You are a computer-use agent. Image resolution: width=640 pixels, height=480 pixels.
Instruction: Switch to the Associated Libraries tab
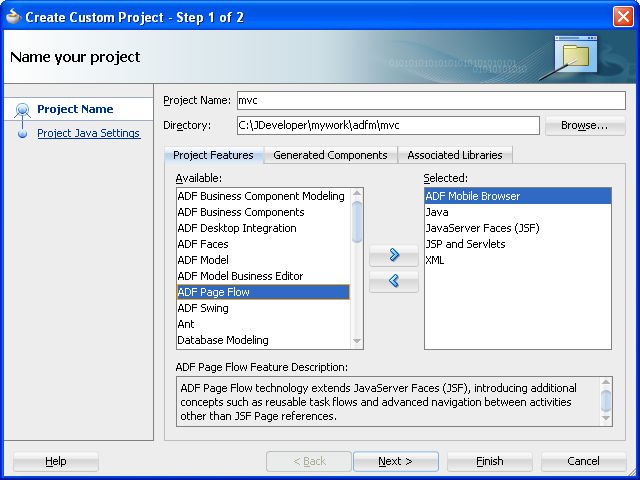(455, 155)
